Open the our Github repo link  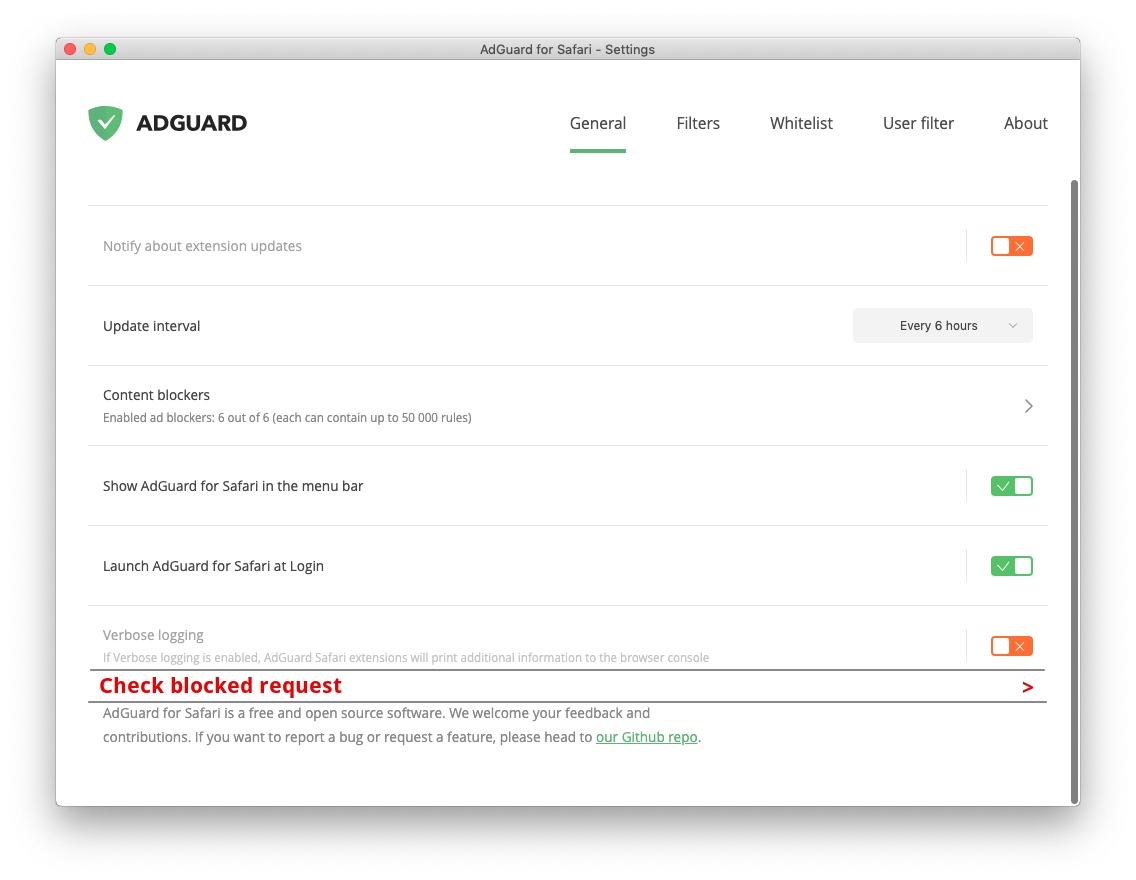pos(646,737)
